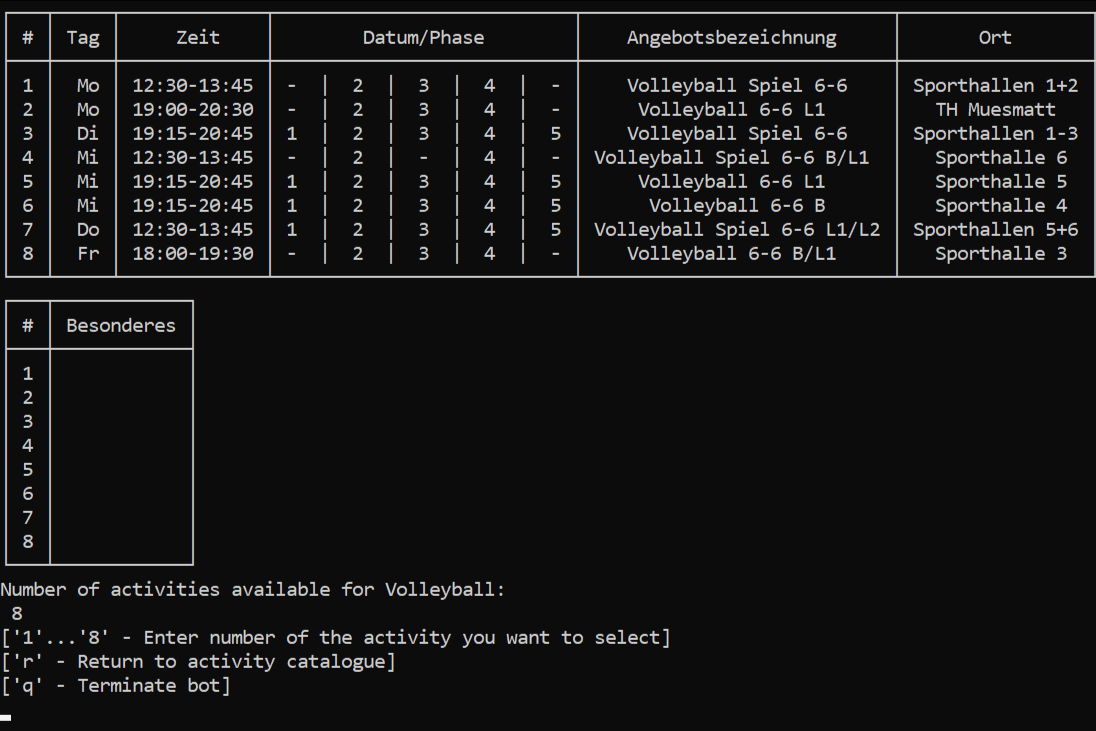Image resolution: width=1096 pixels, height=731 pixels.
Task: Click the Volleyball Spiel 6-6 B/L1 entry
Action: (x=731, y=157)
